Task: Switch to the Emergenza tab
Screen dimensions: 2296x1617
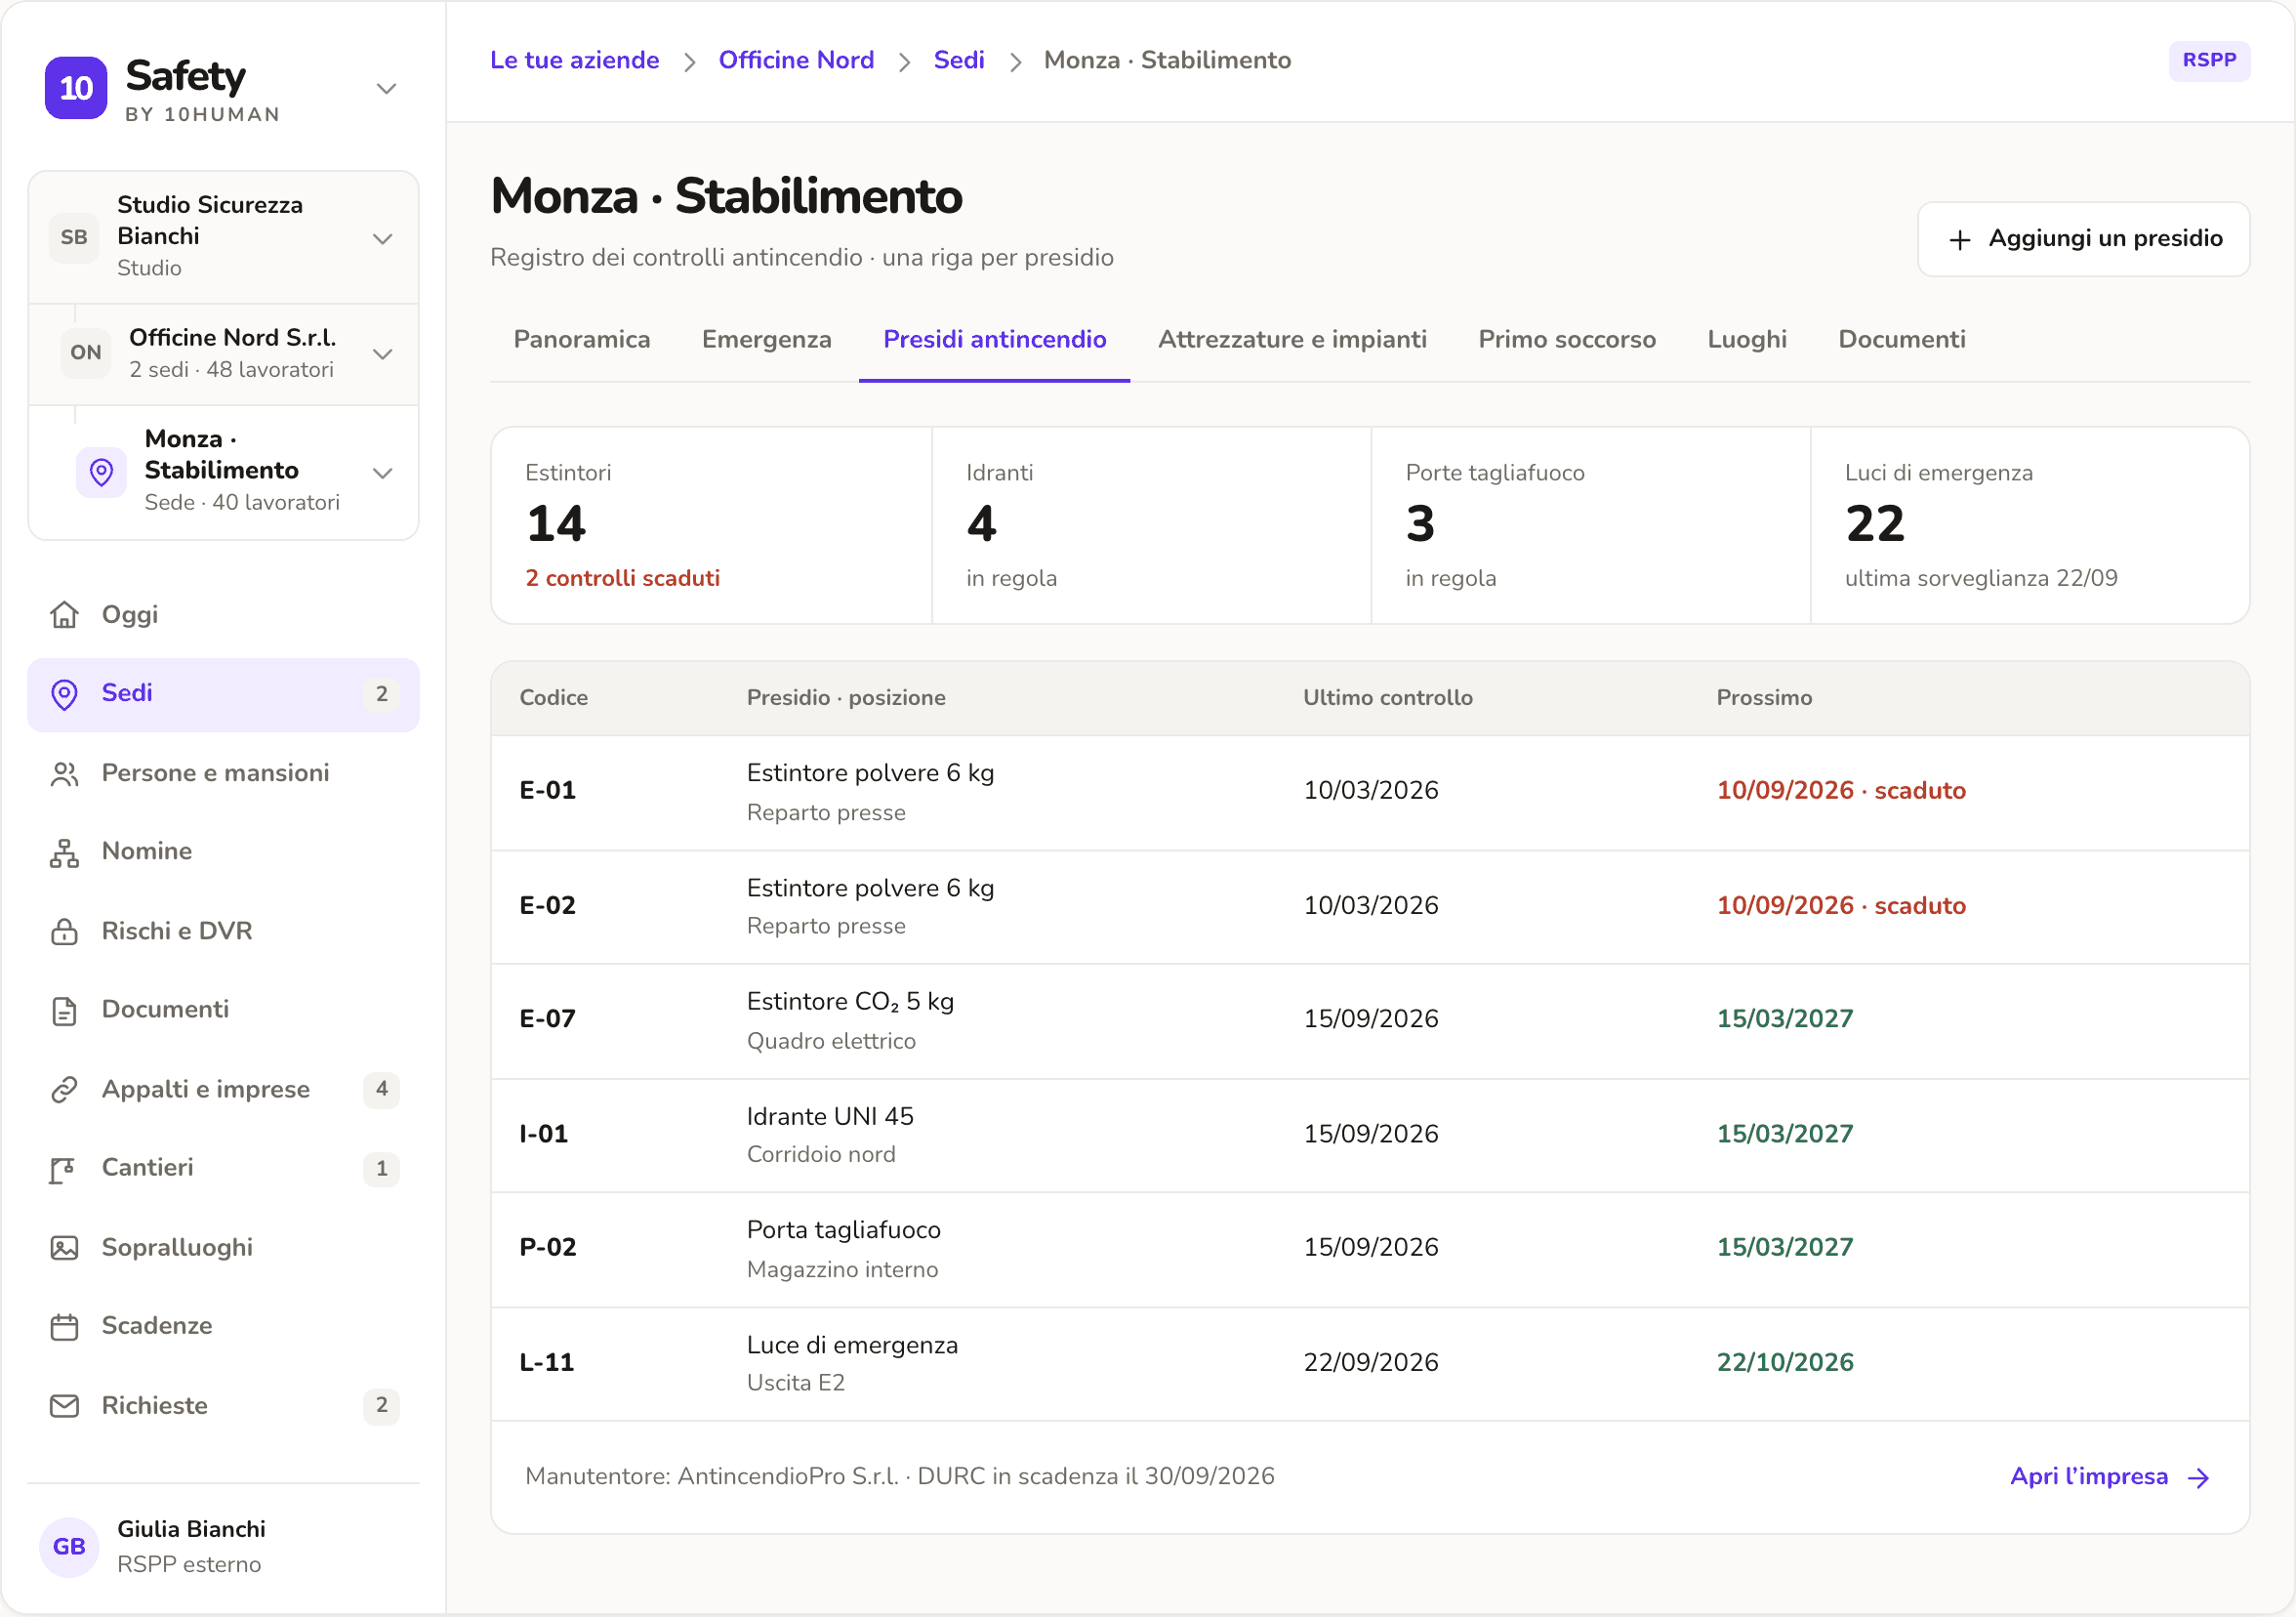Action: tap(767, 339)
